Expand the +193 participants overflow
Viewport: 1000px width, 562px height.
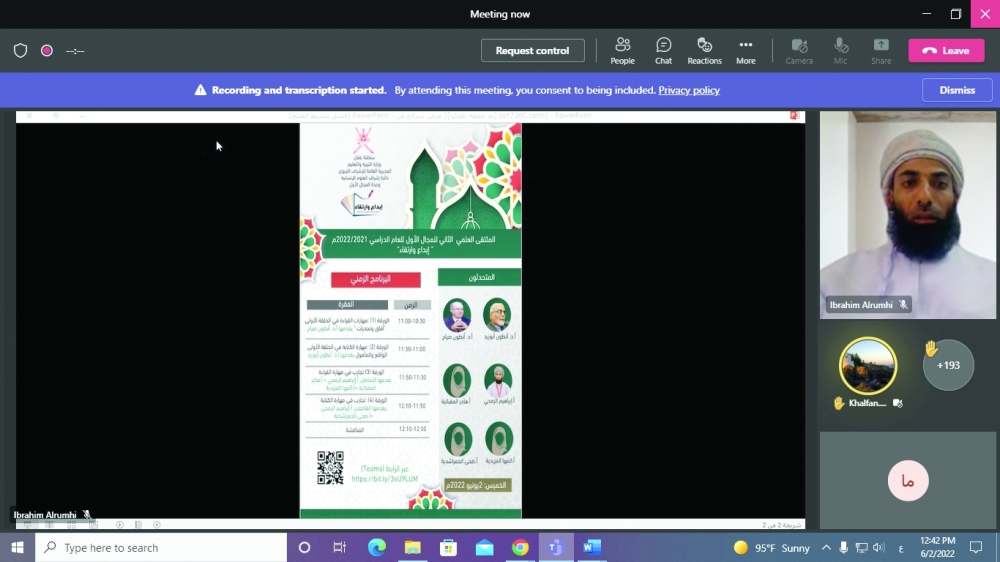click(x=947, y=365)
